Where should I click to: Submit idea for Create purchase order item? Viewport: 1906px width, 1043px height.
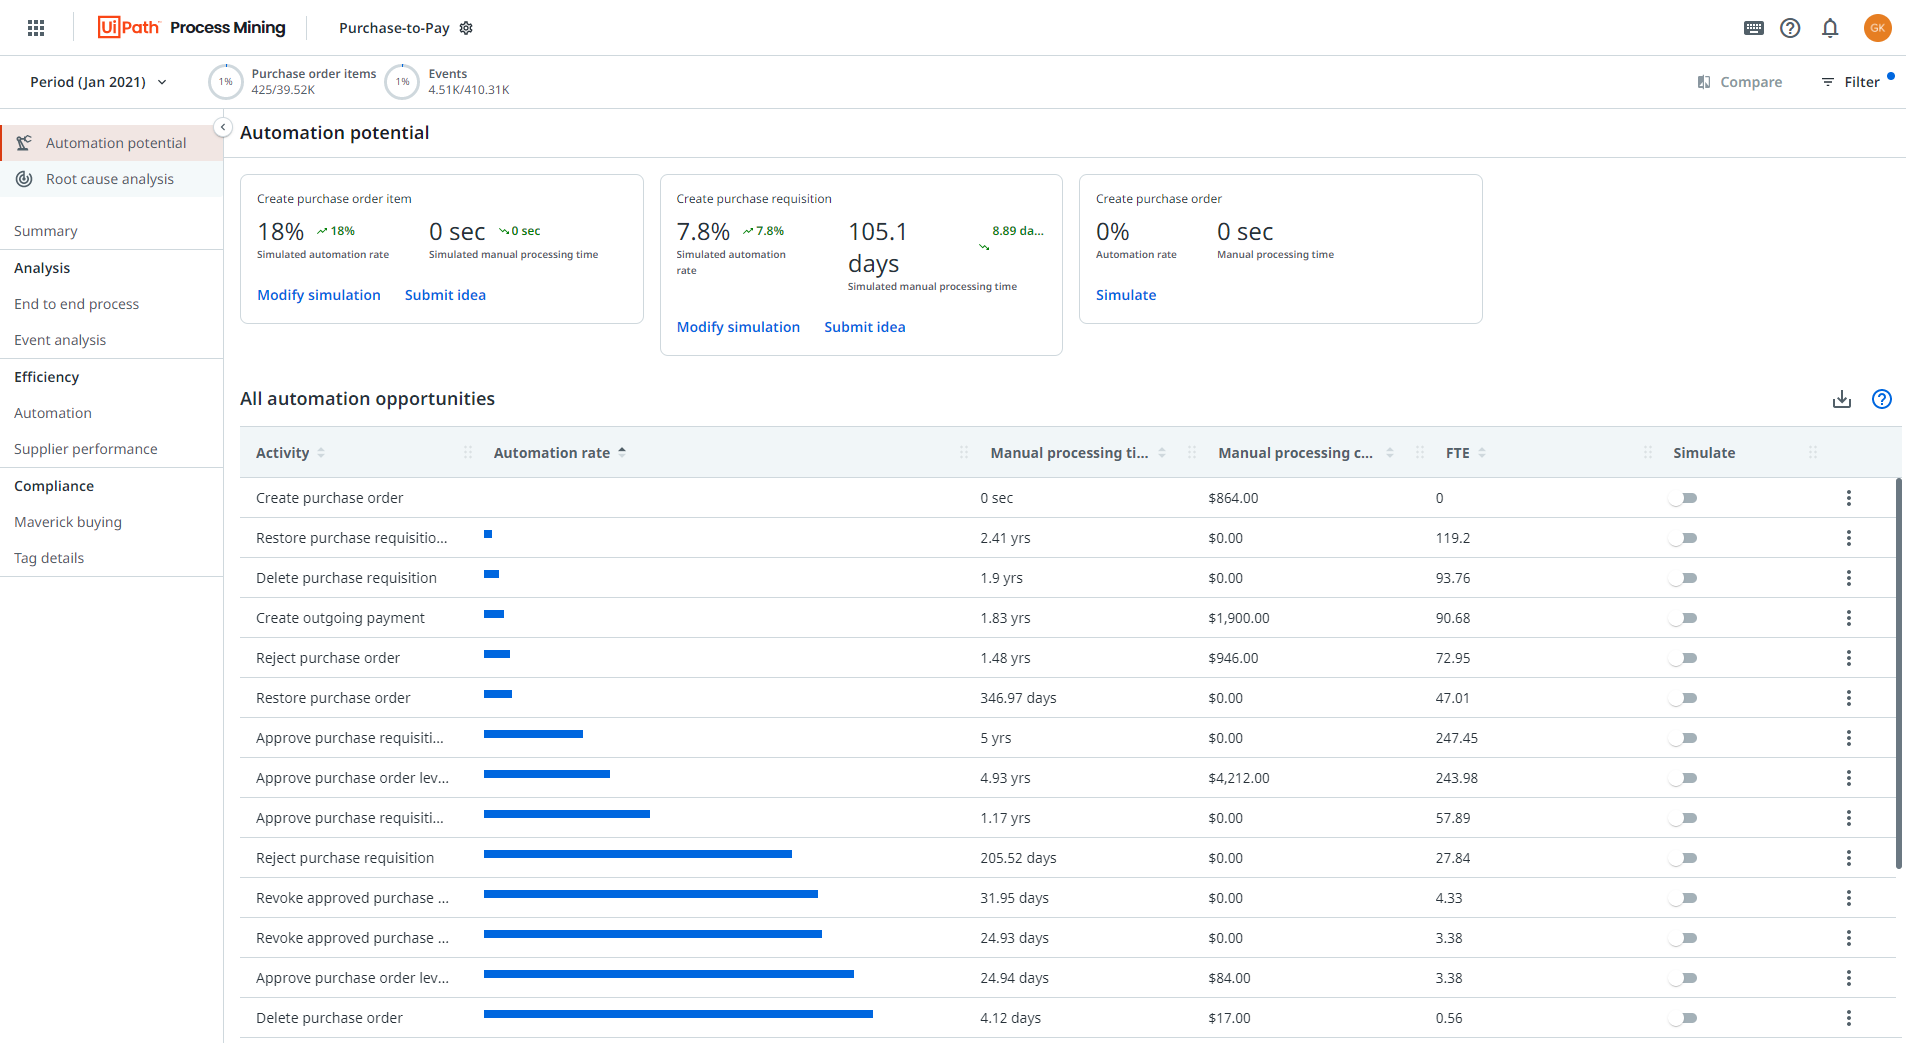[445, 295]
